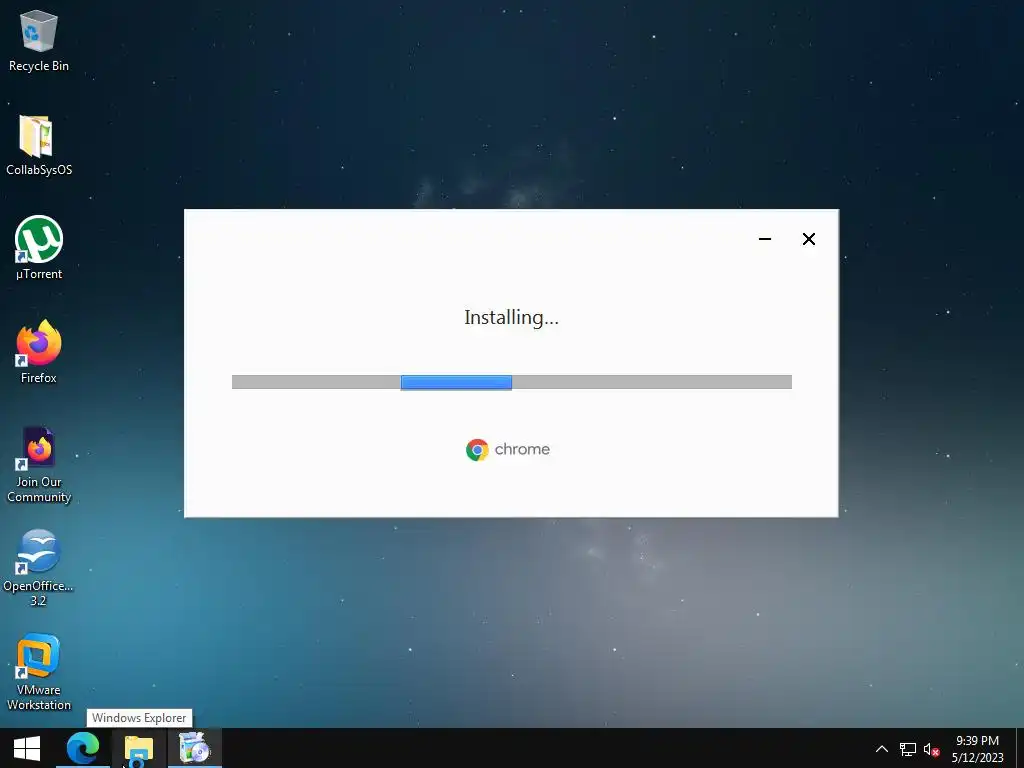Image resolution: width=1024 pixels, height=768 pixels.
Task: Open the Windows Start menu
Action: [27, 748]
